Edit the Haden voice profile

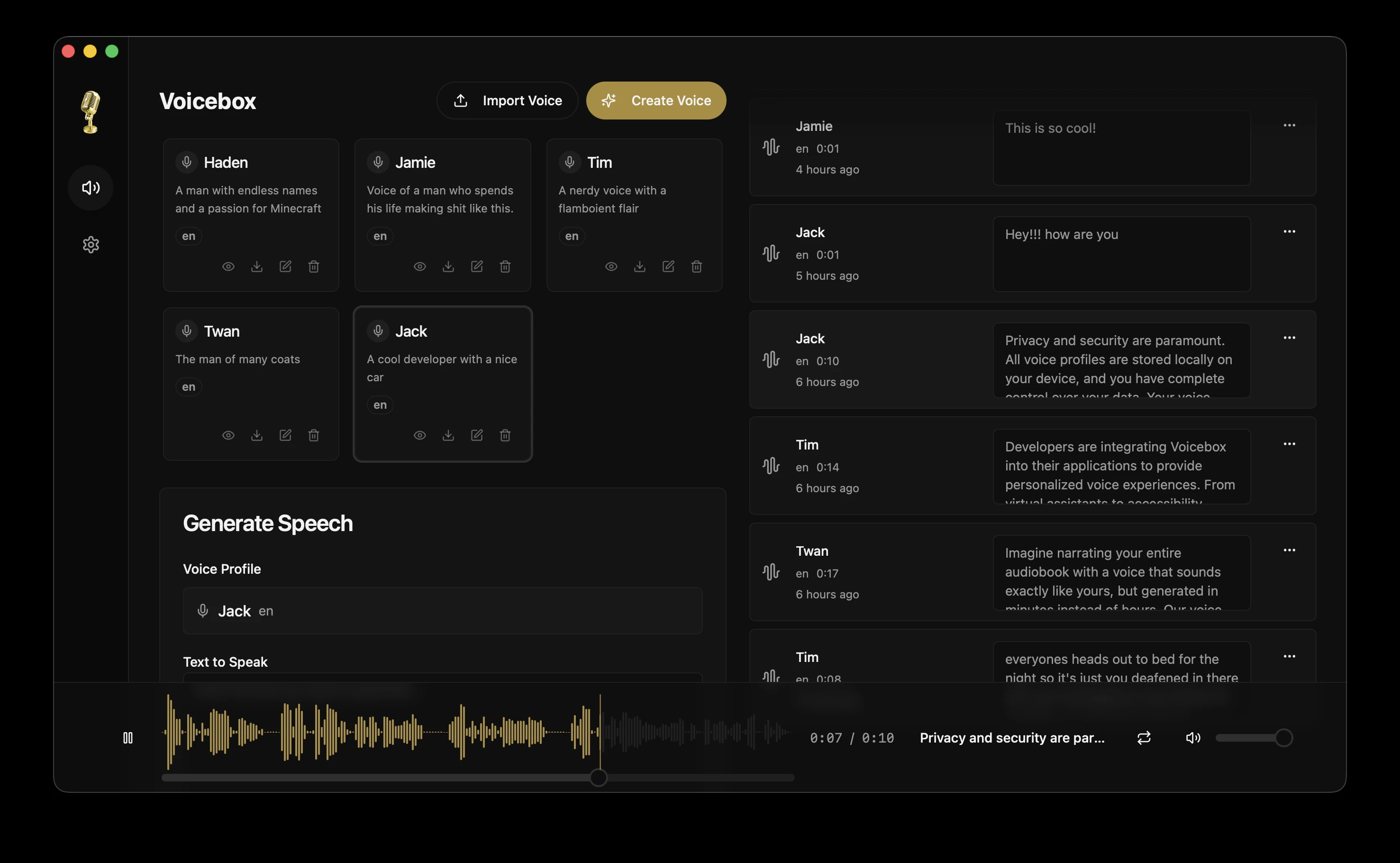pos(285,267)
